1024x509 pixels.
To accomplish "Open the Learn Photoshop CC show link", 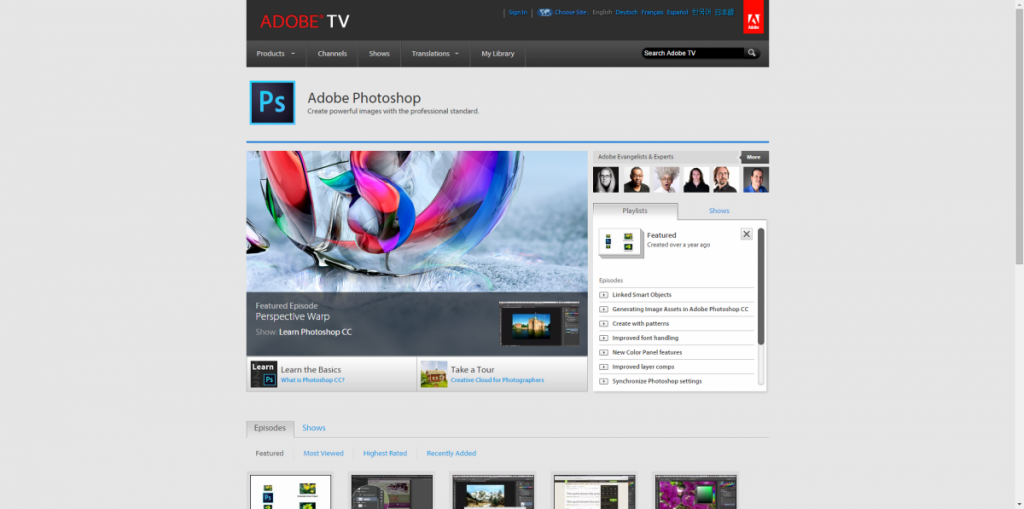I will [315, 332].
